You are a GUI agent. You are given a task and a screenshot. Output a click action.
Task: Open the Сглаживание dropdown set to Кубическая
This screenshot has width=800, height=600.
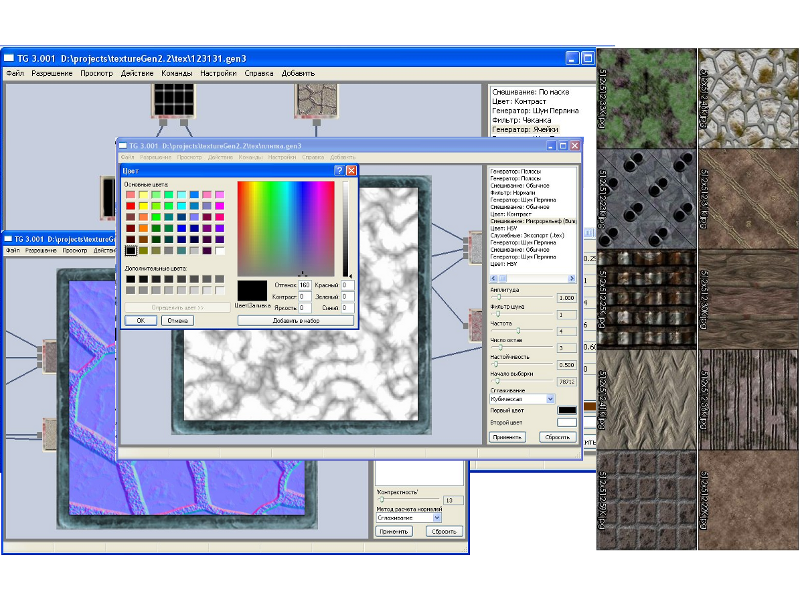point(521,398)
